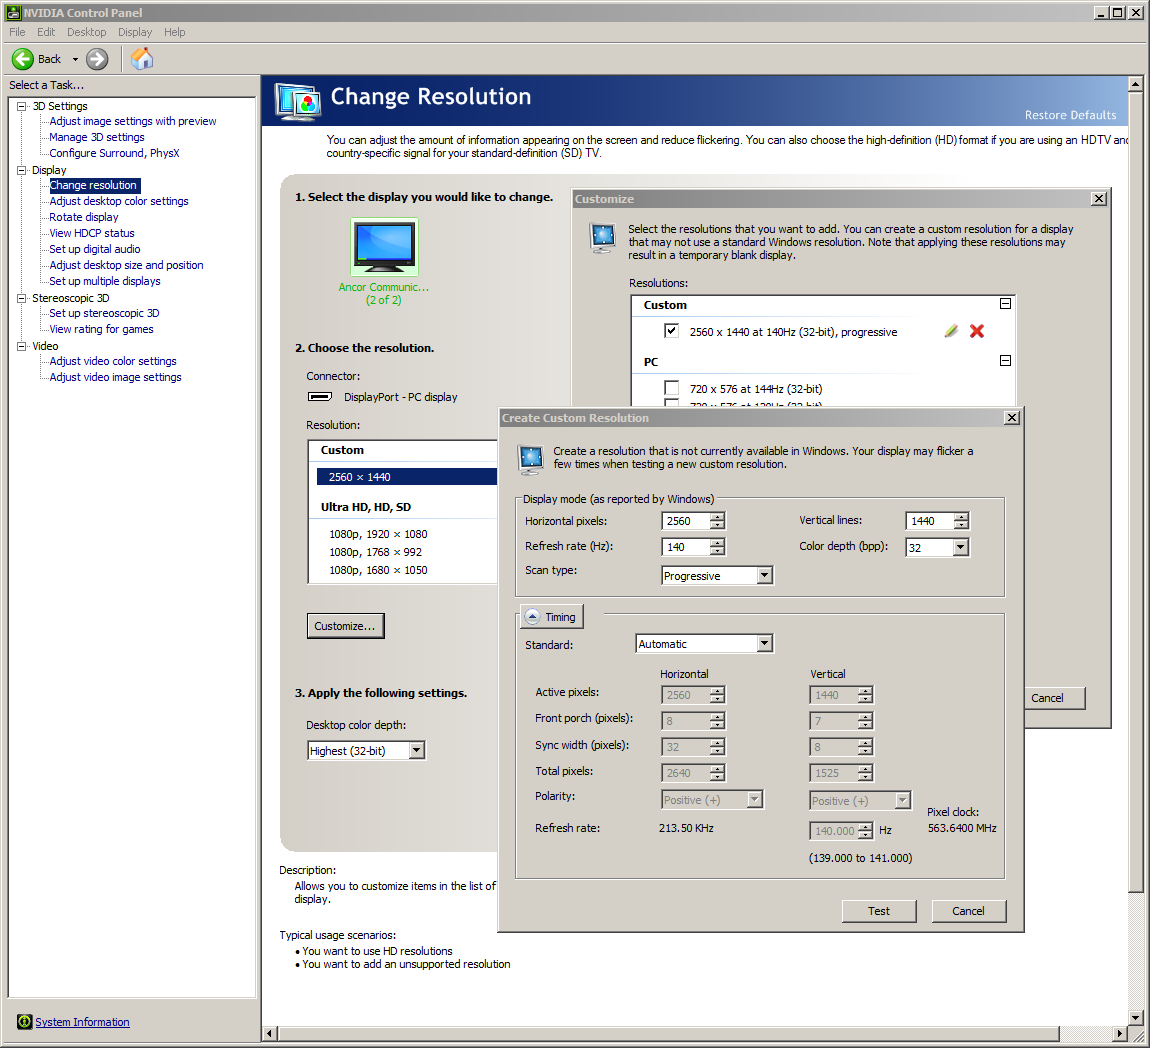Open the Display menu
This screenshot has width=1150, height=1048.
[x=135, y=32]
